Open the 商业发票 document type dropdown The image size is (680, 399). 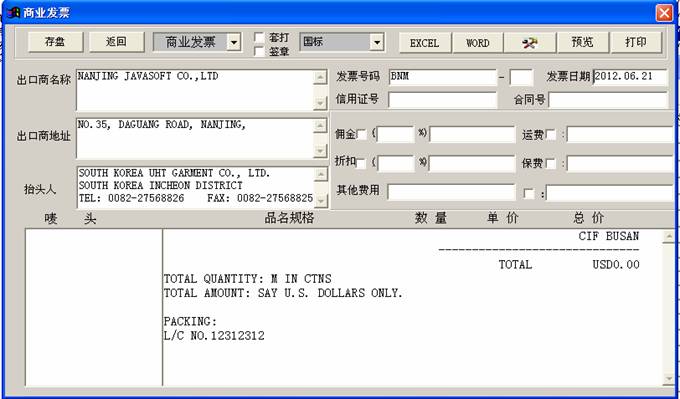click(x=234, y=43)
